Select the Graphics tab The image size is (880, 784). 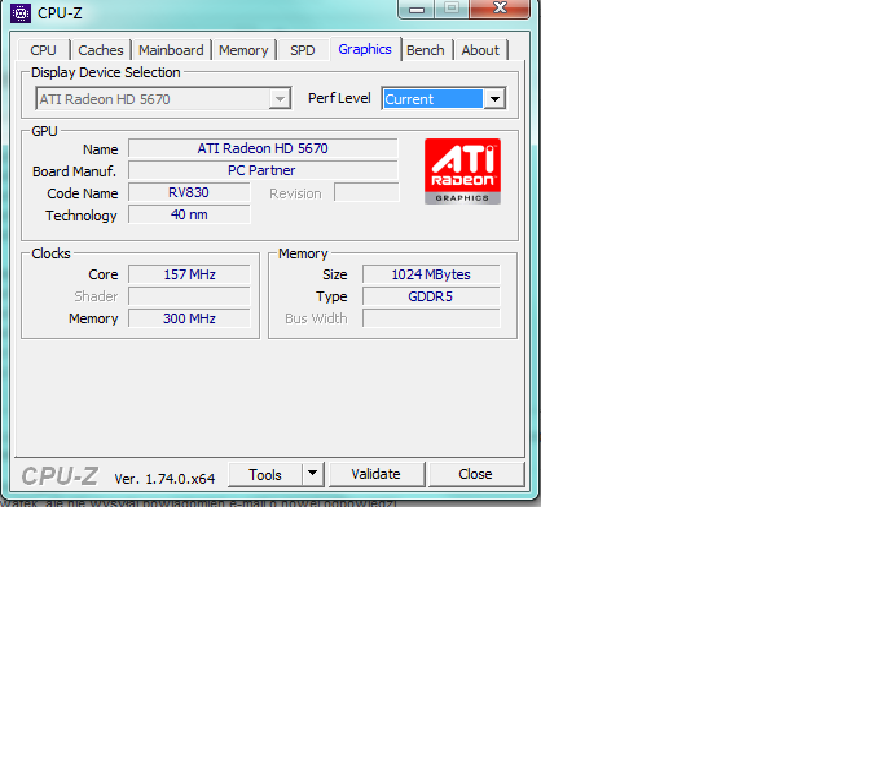click(365, 49)
